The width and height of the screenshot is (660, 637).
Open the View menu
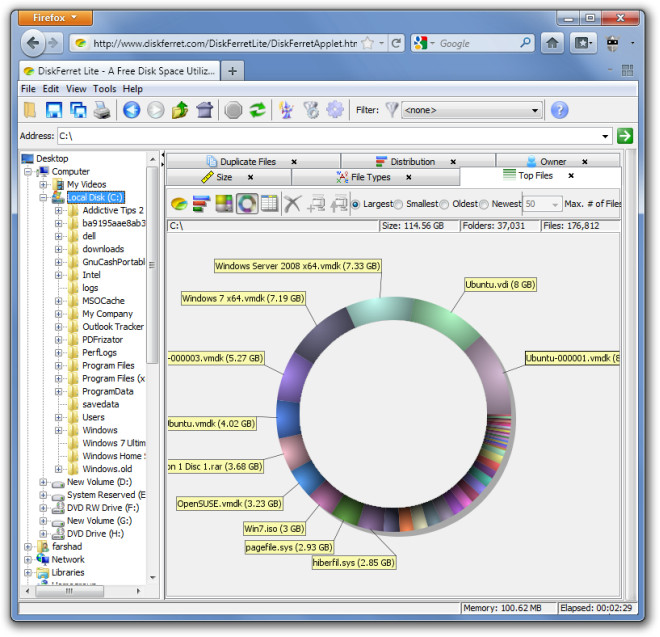[x=76, y=89]
